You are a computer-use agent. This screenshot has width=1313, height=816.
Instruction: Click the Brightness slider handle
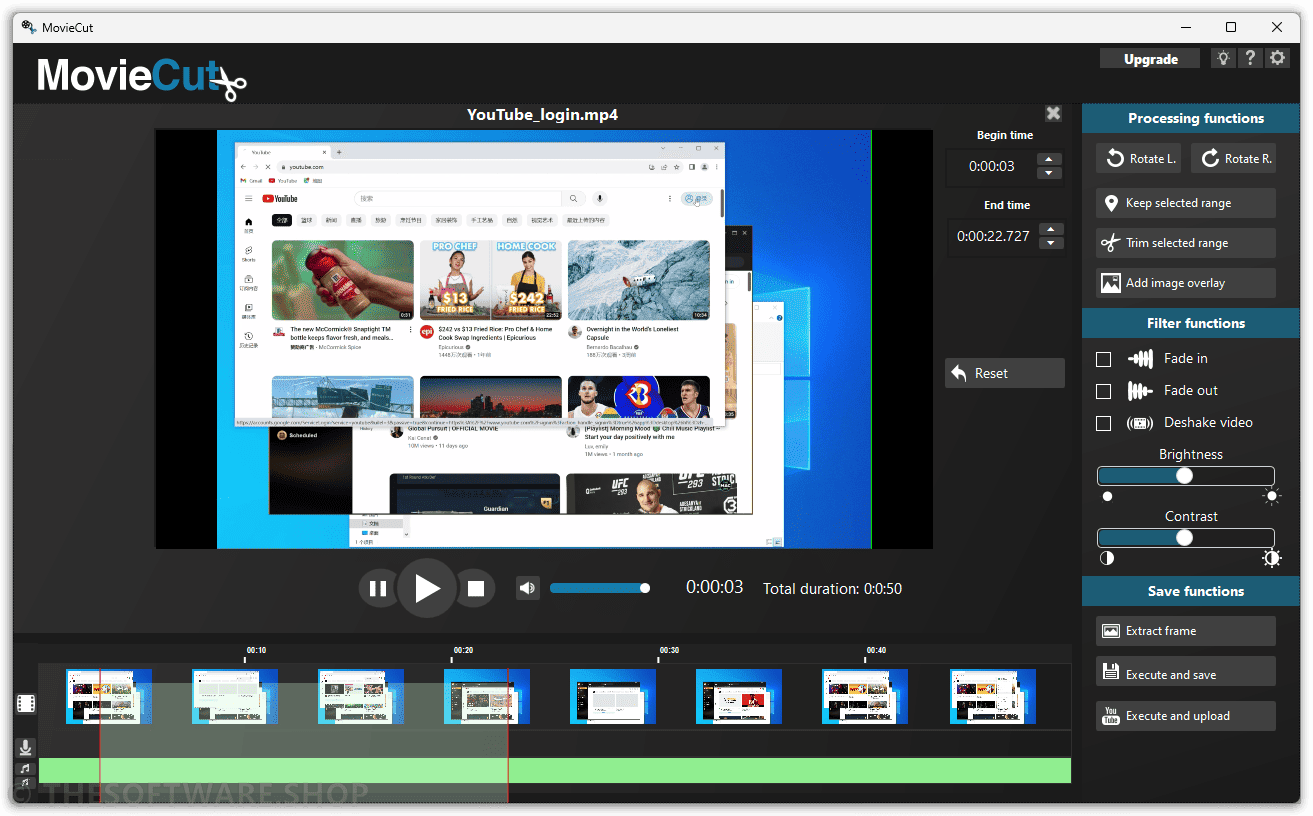(1185, 476)
